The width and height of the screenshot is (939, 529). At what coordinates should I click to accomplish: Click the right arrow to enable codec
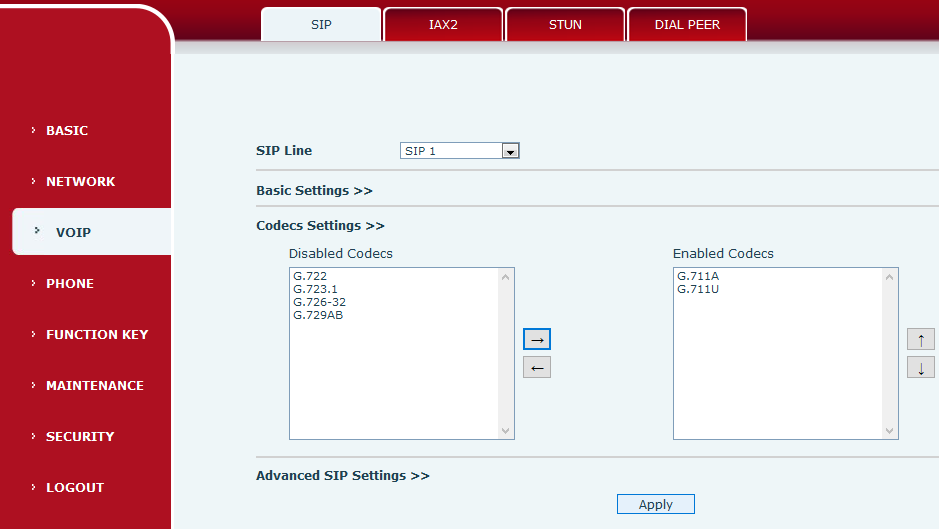(x=537, y=339)
